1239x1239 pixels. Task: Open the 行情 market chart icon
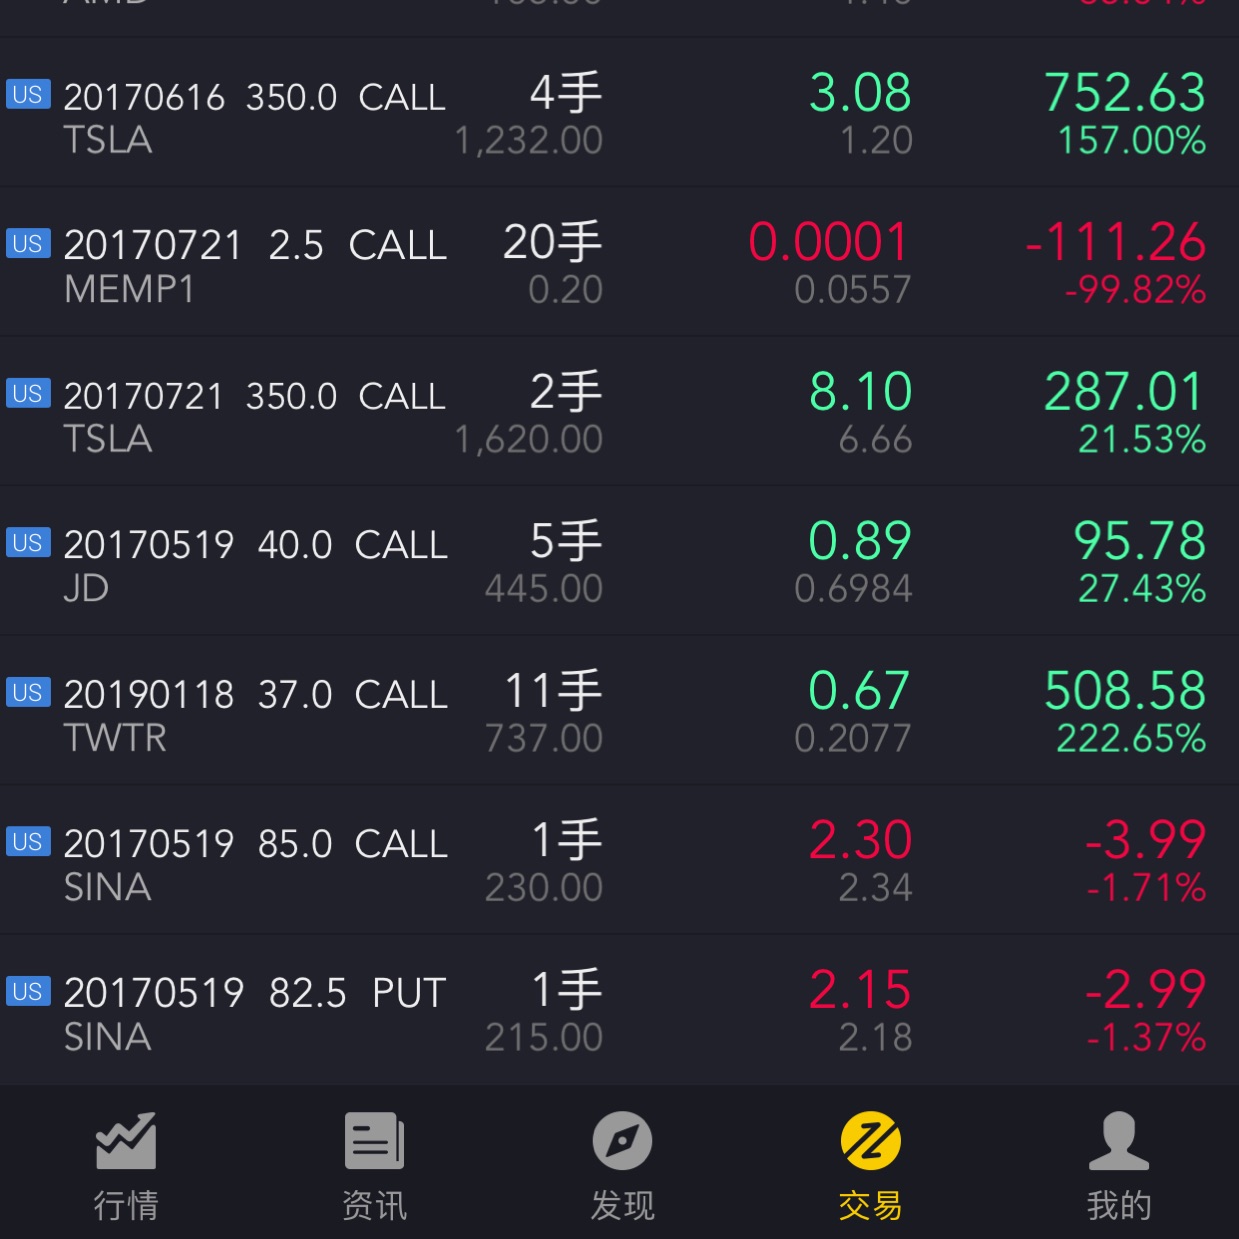tap(126, 1141)
